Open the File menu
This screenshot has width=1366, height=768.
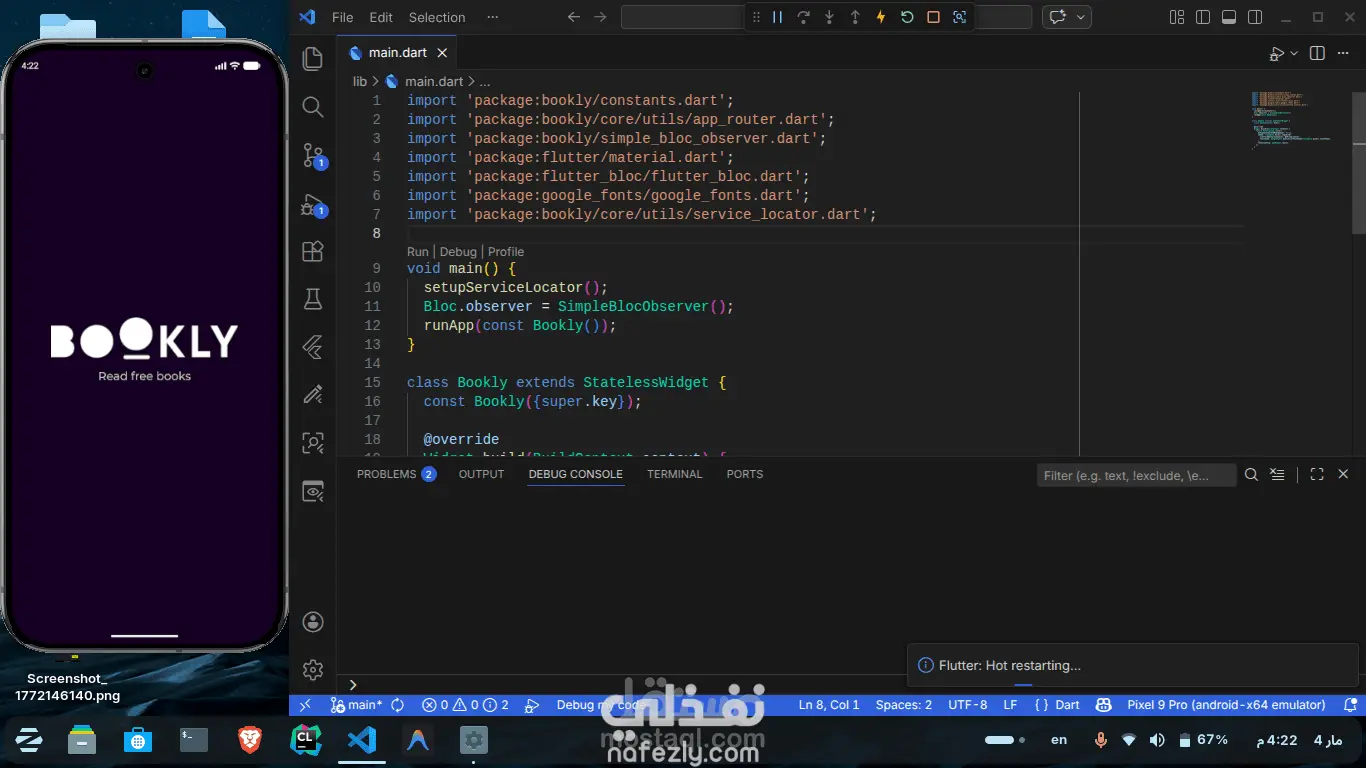pyautogui.click(x=342, y=17)
